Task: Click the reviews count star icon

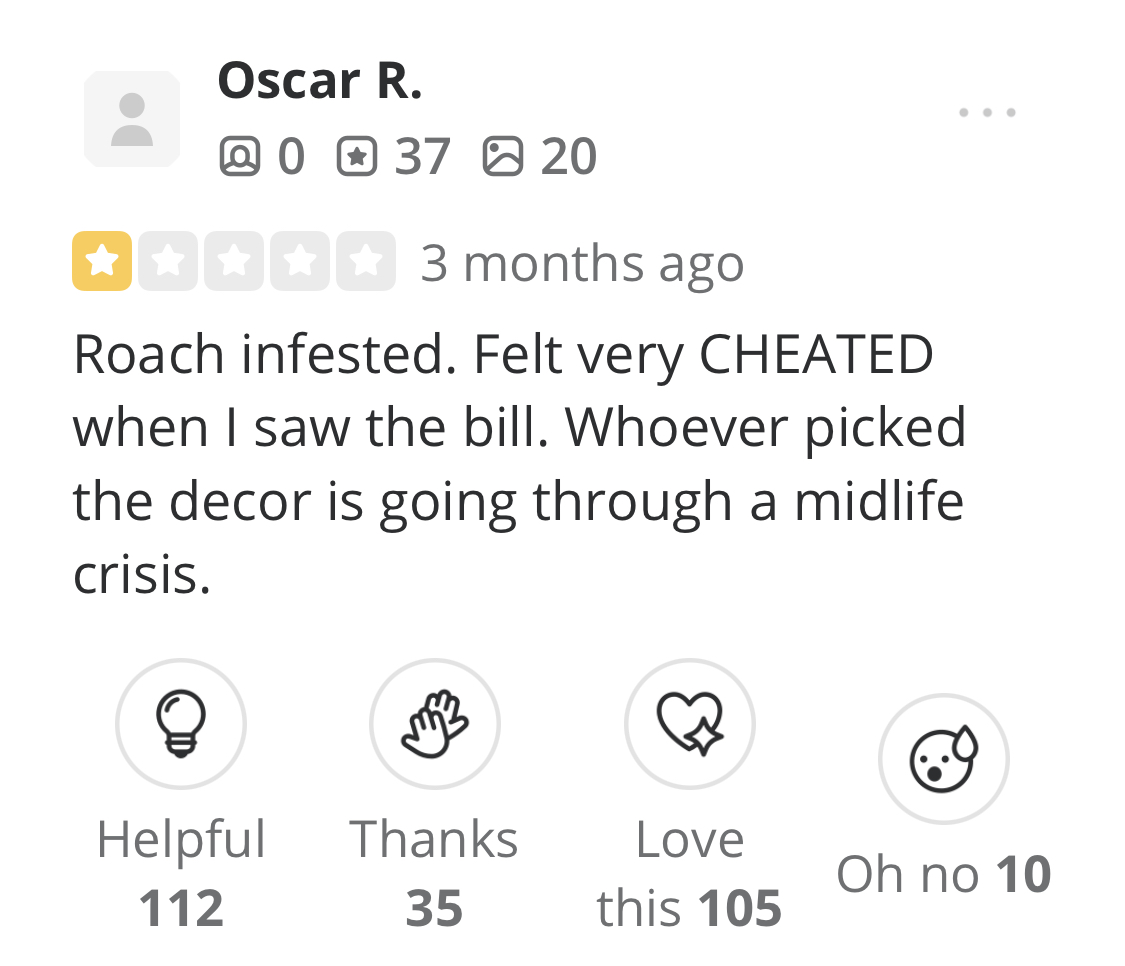Action: pyautogui.click(x=357, y=156)
